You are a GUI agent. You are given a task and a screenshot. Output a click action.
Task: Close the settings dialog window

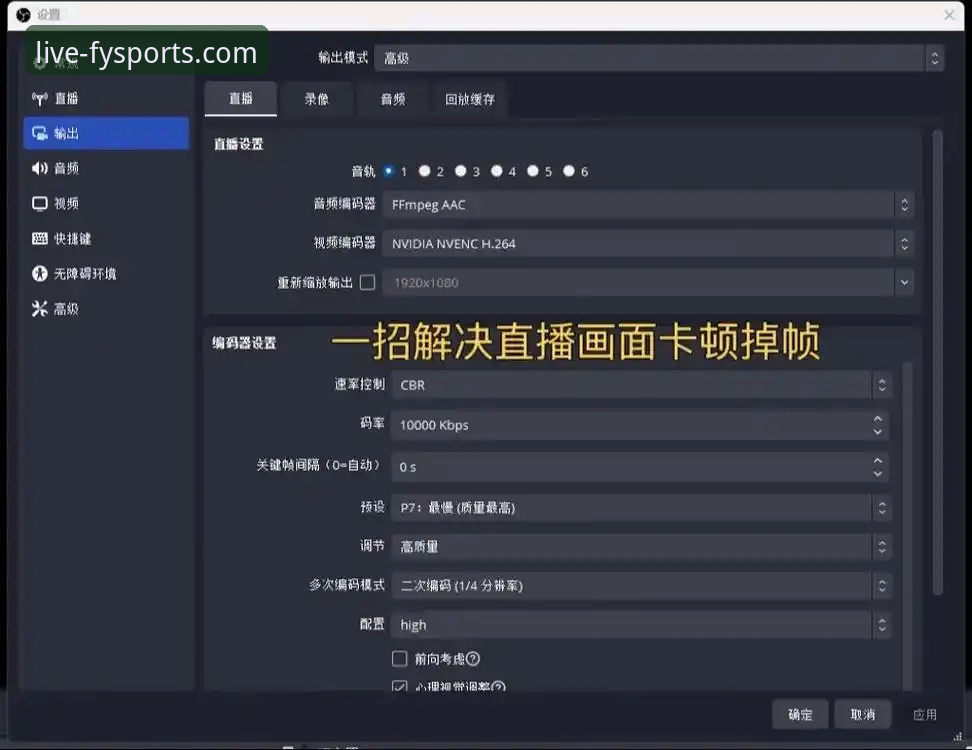pyautogui.click(x=949, y=15)
